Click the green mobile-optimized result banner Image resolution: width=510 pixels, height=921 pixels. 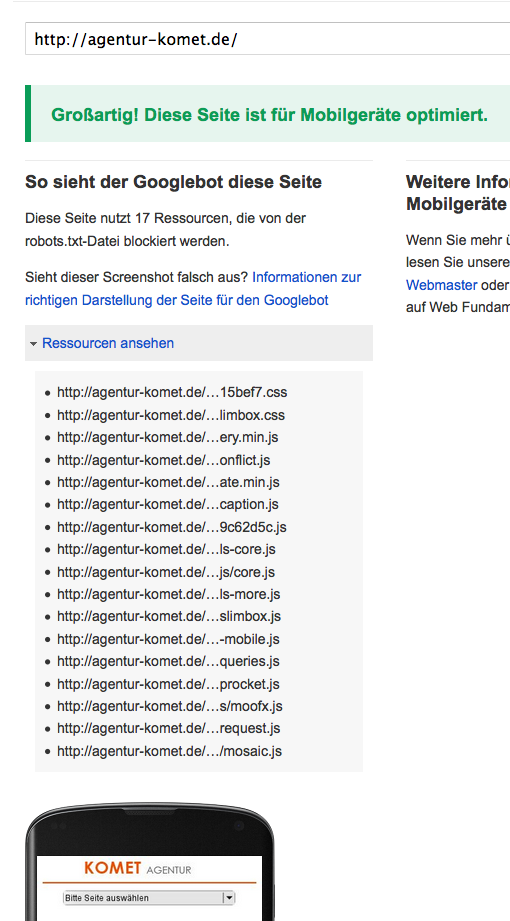coord(267,114)
